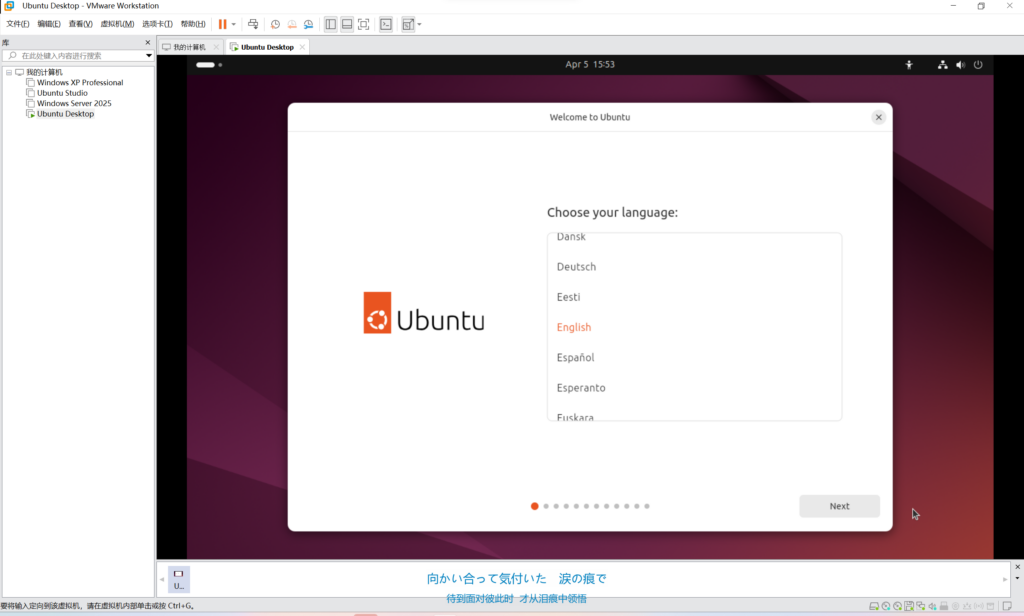Viewport: 1024px width, 616px height.
Task: Open the 虚拟机(M) menu
Action: 117,24
